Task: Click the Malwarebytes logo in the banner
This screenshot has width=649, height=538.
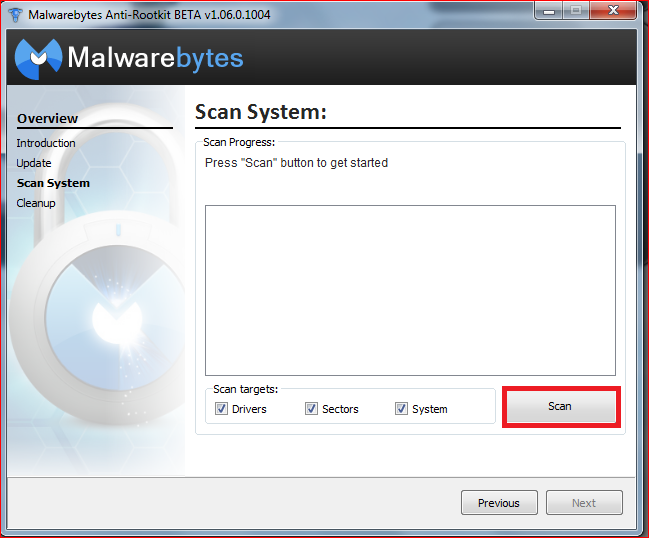Action: click(129, 58)
